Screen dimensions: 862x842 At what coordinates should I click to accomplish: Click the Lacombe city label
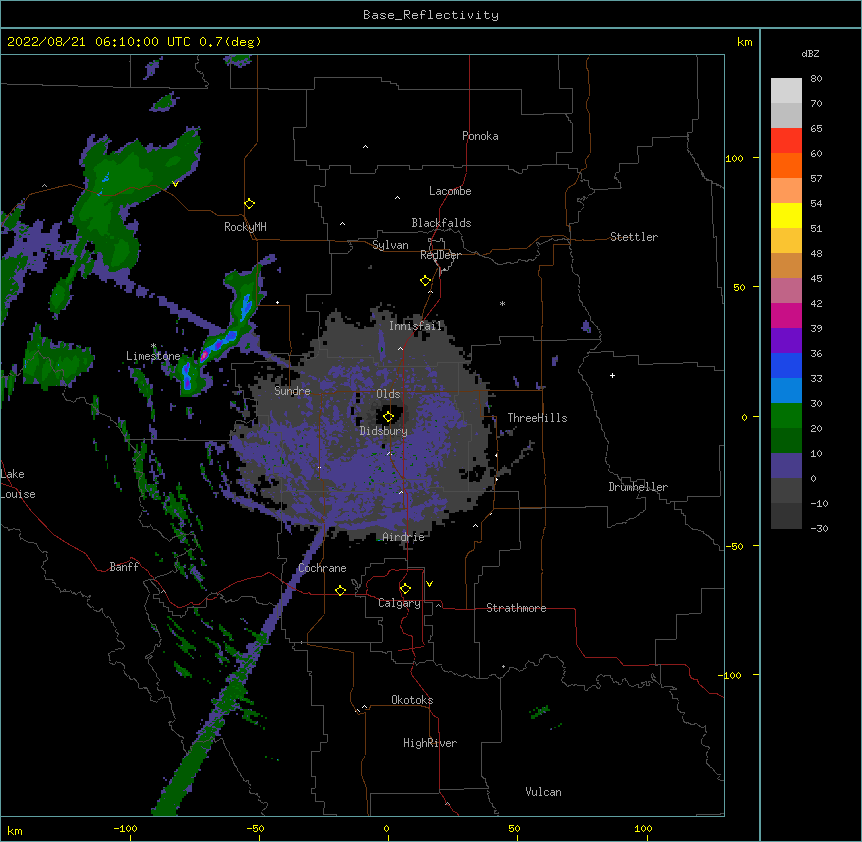point(450,191)
